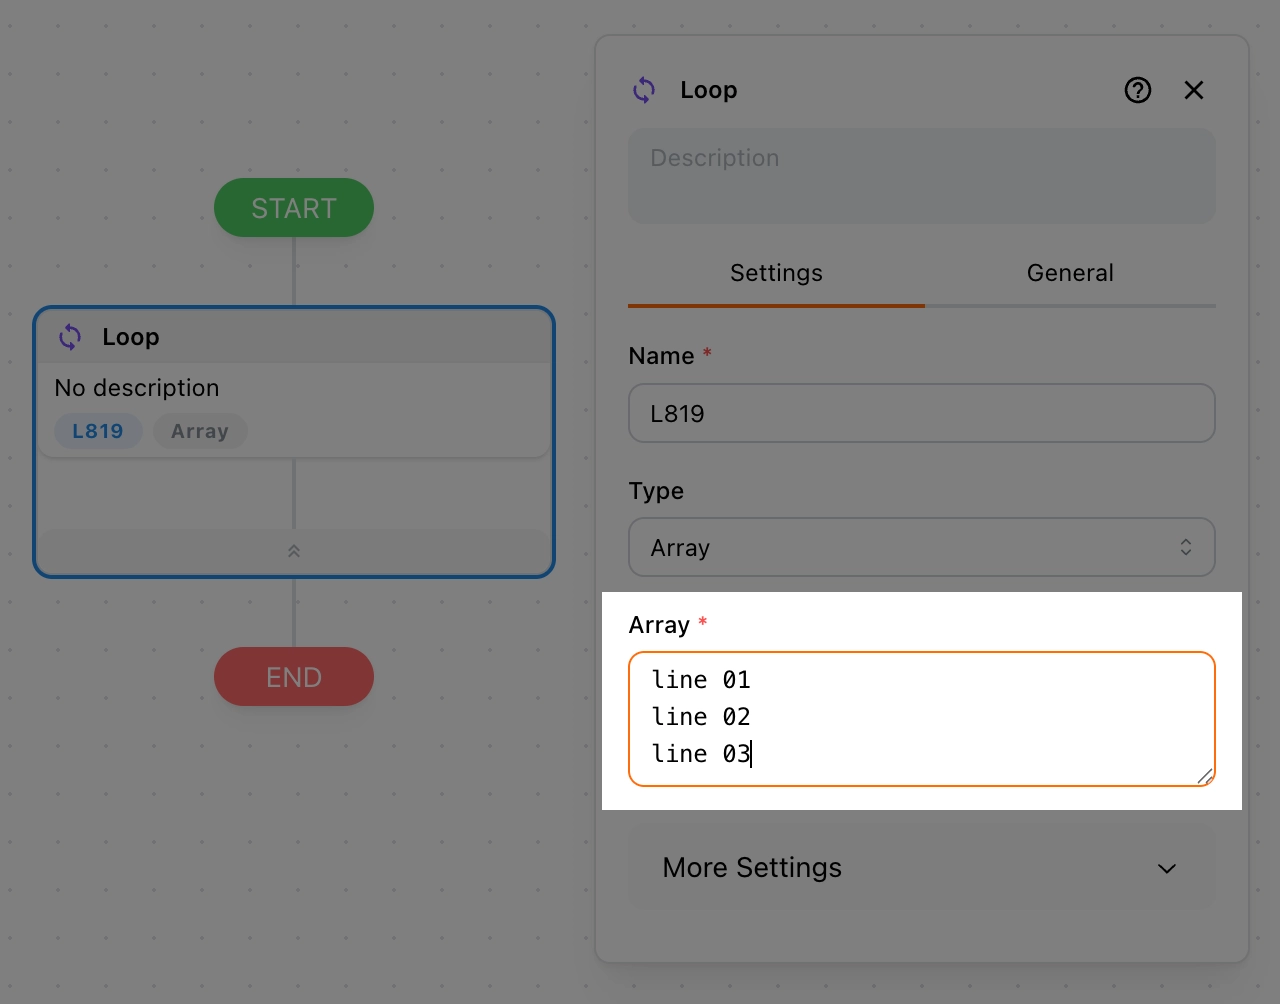This screenshot has width=1280, height=1004.
Task: Select the Settings tab
Action: pos(776,273)
